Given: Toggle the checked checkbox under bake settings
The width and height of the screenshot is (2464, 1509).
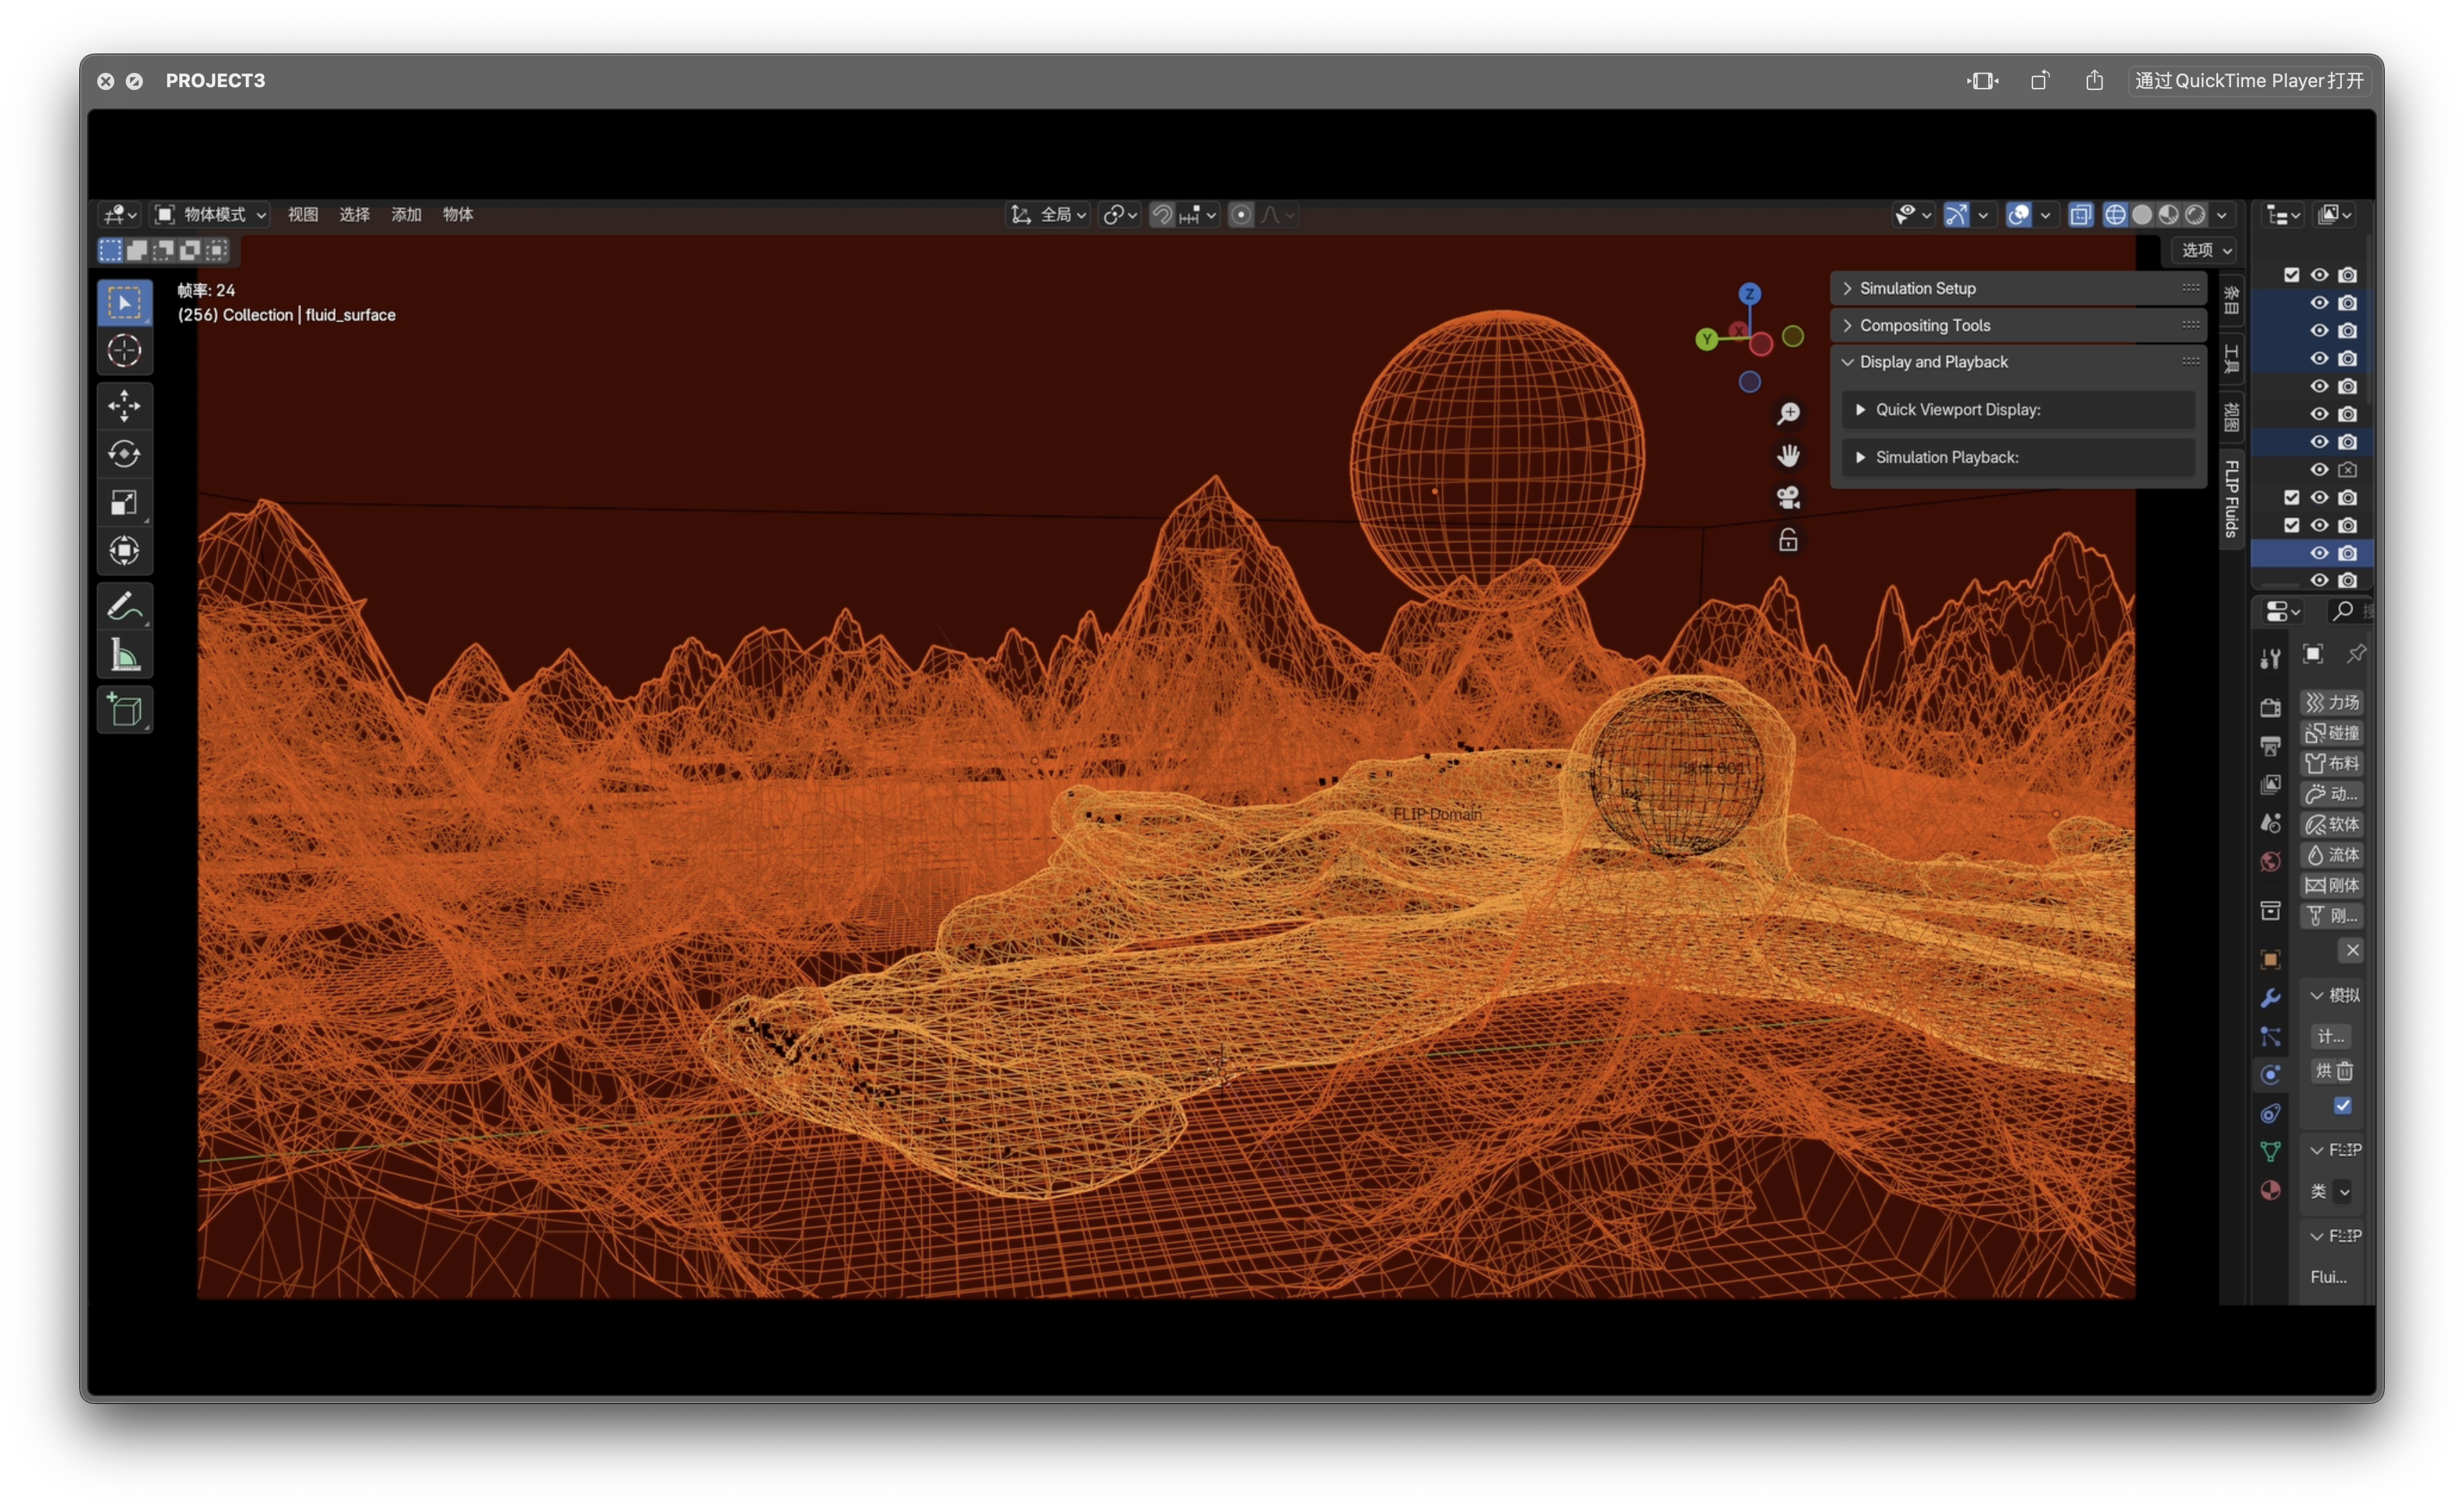Looking at the screenshot, I should pos(2342,1105).
